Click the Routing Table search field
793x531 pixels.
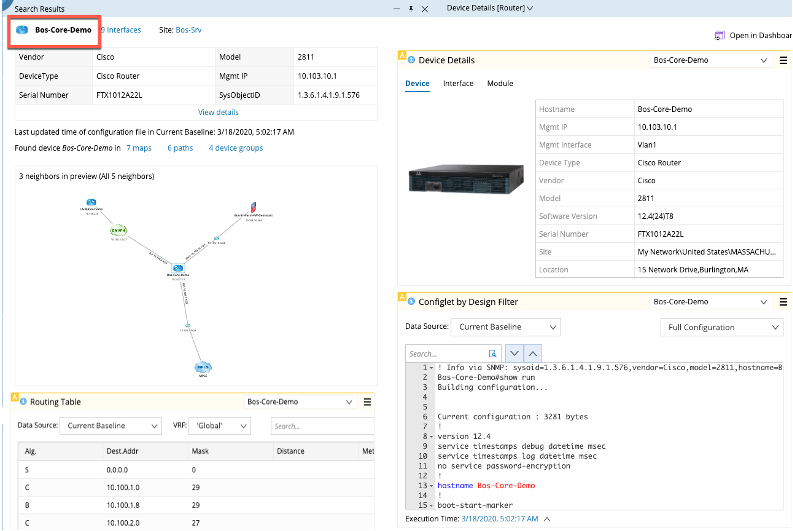coord(320,426)
